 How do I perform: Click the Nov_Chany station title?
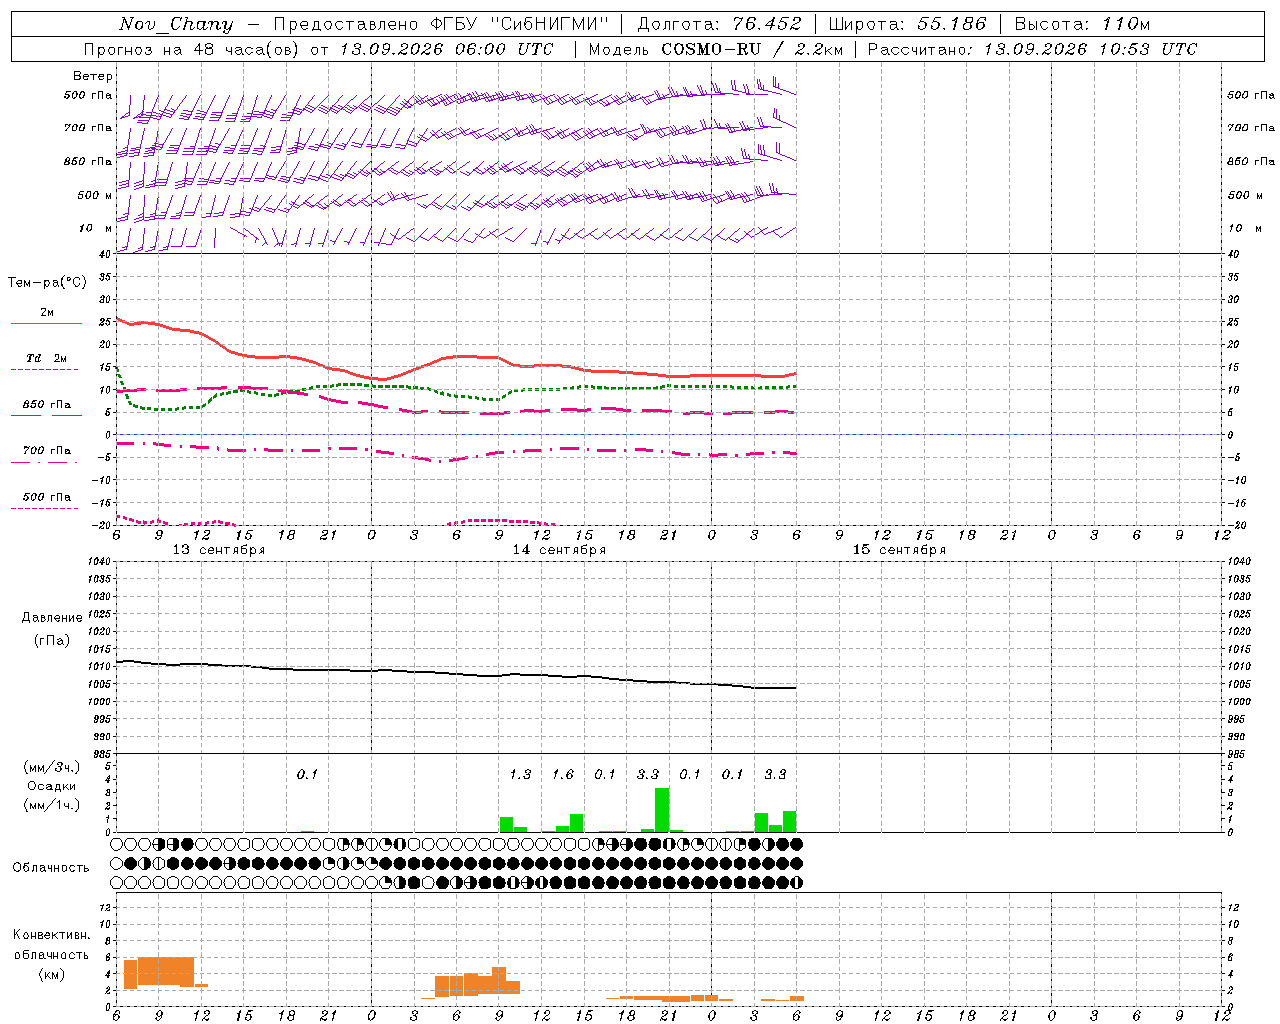tap(176, 24)
